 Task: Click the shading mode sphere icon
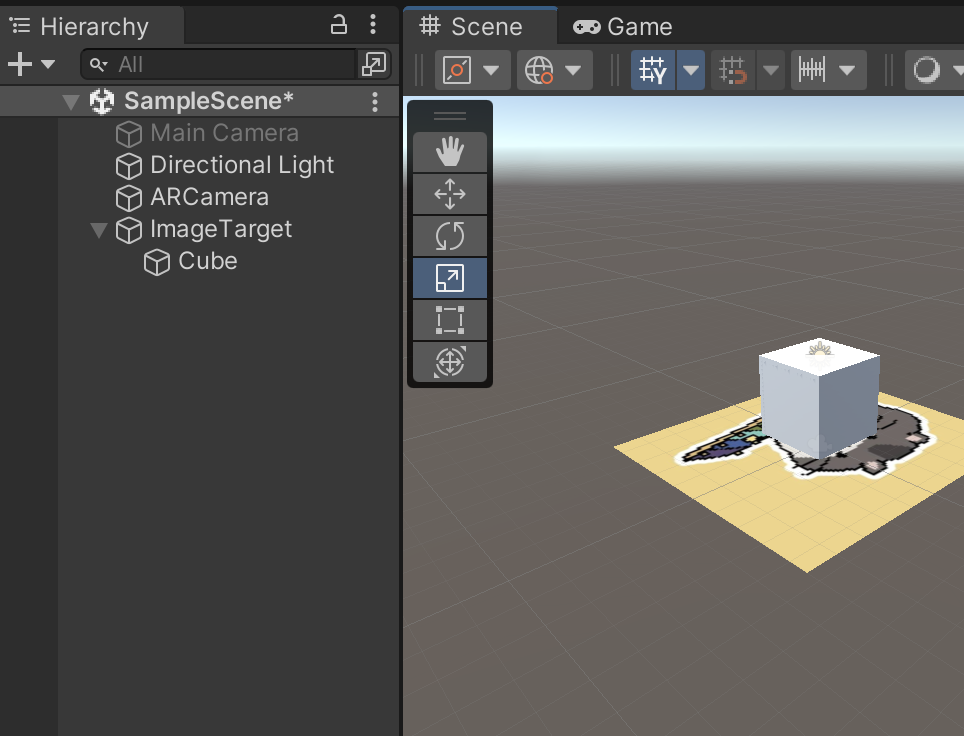click(x=926, y=70)
